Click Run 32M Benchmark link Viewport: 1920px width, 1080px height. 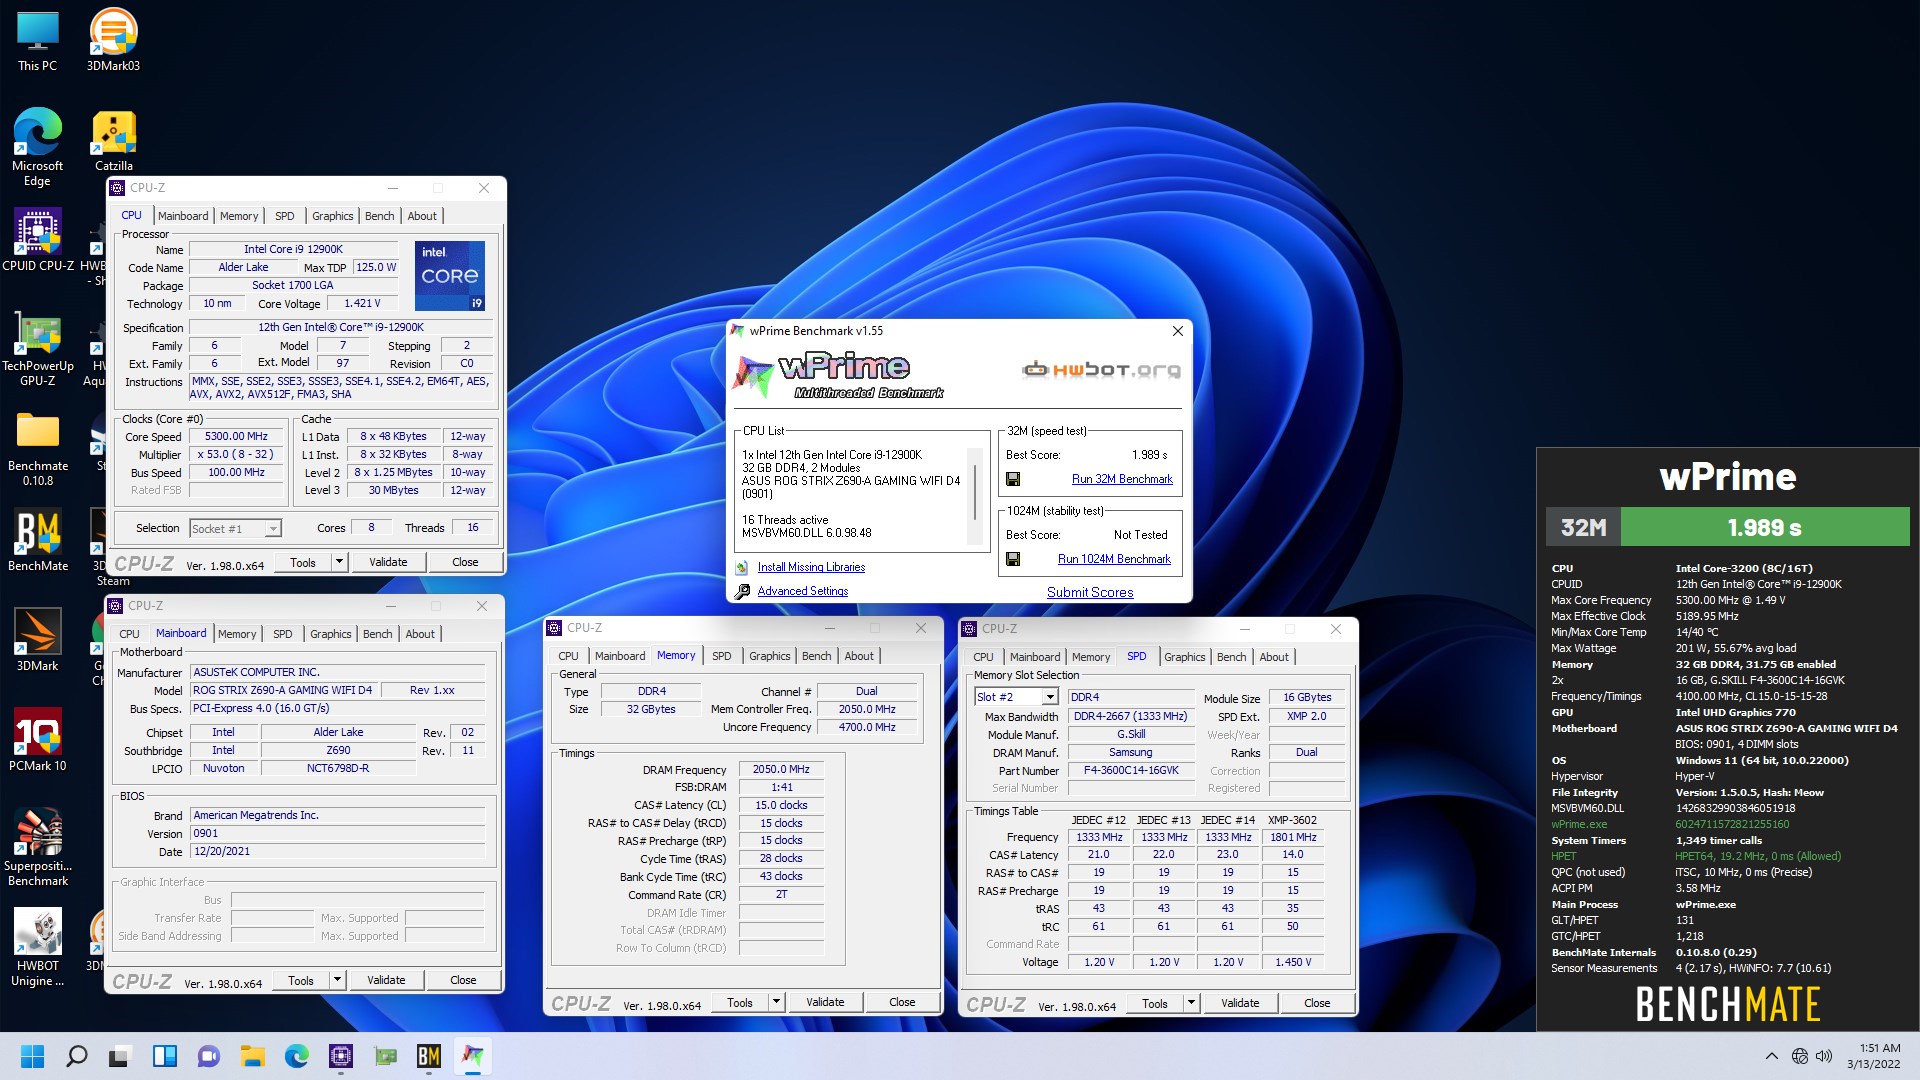1122,479
